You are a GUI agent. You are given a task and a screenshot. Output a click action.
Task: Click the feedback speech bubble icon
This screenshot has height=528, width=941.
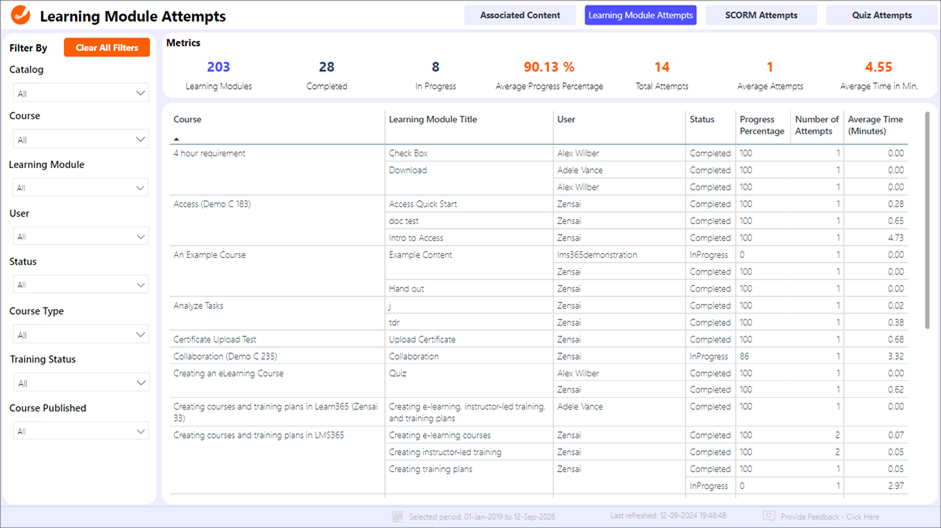[x=768, y=517]
